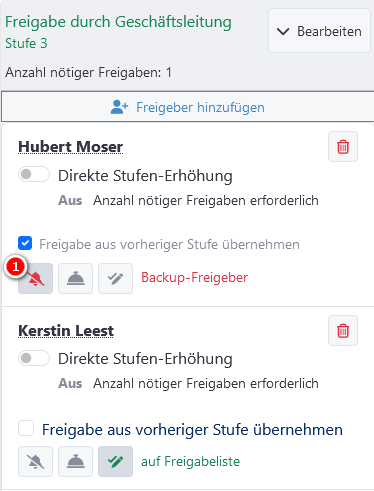Click the pencil check icon for Hubert Moser

click(x=115, y=278)
